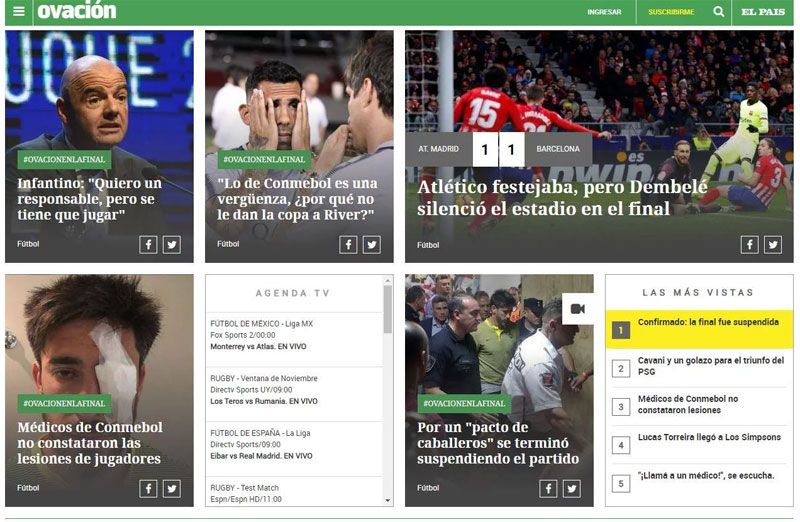Click the search magnifier icon

point(719,12)
